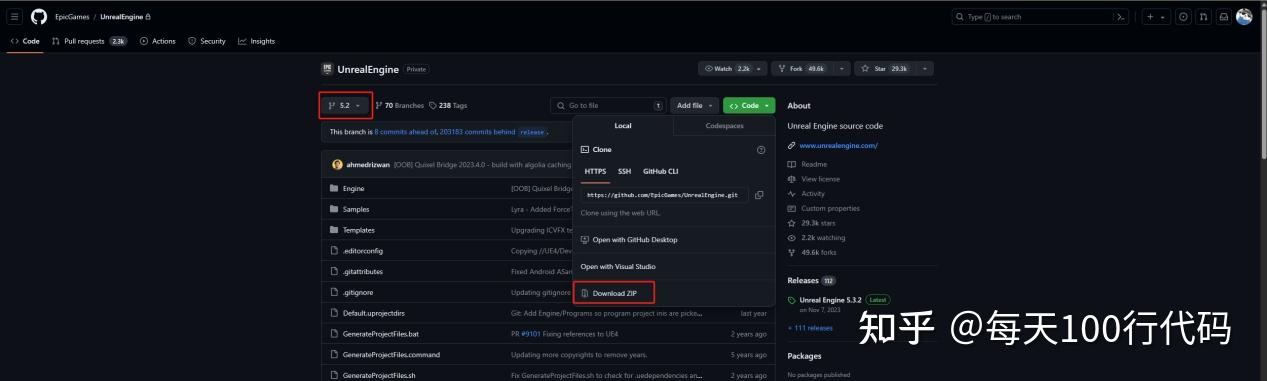
Task: Copy the HTTPS clone URL
Action: click(x=759, y=195)
